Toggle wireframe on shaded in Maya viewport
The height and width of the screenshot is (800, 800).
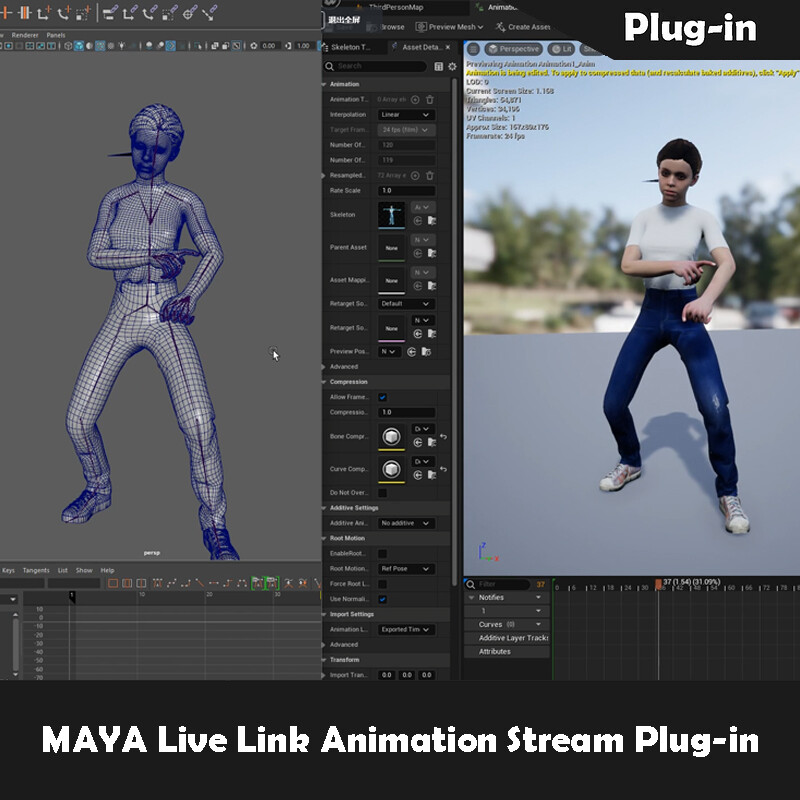(100, 45)
